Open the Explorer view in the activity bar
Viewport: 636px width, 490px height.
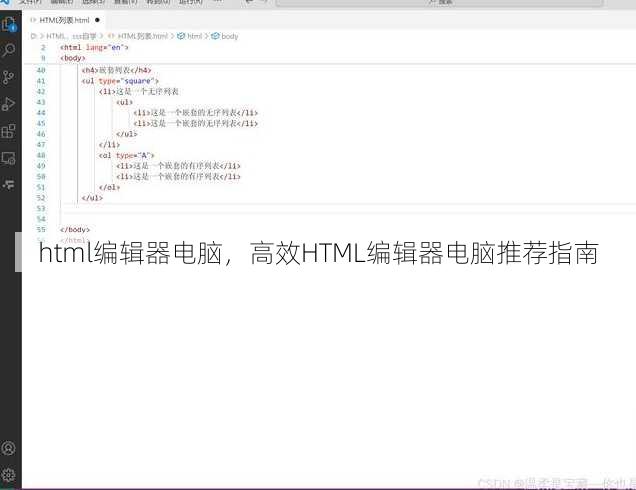coord(9,24)
